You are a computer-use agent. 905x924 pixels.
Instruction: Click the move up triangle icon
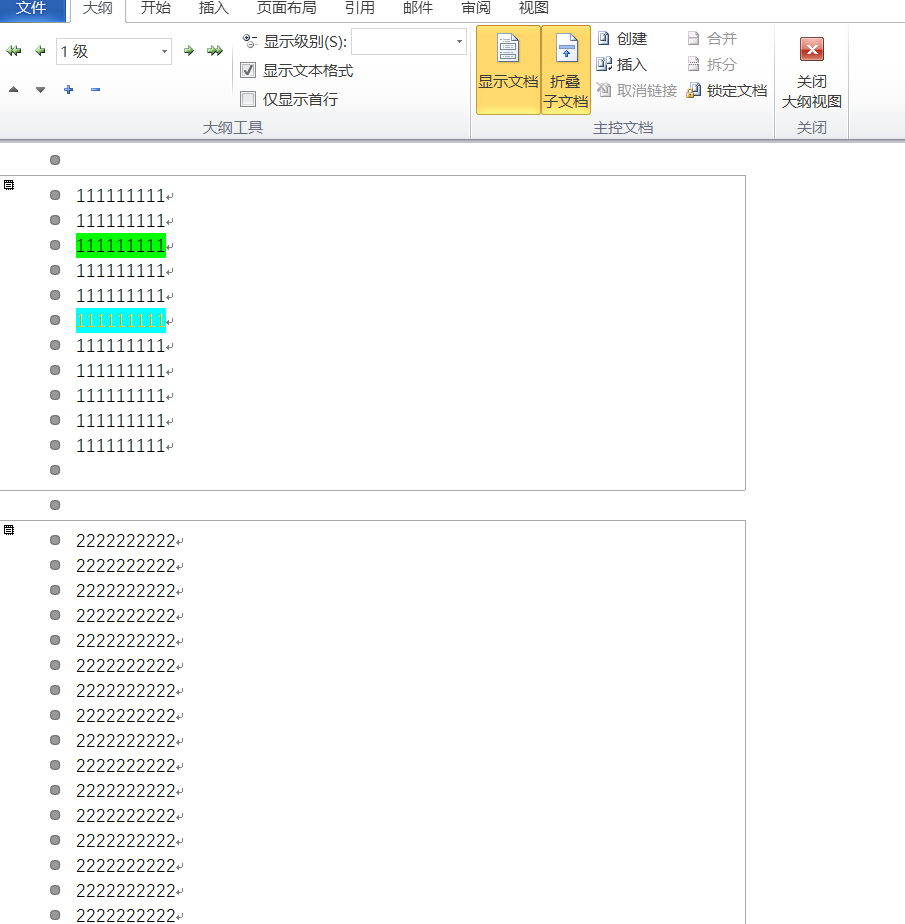[14, 90]
